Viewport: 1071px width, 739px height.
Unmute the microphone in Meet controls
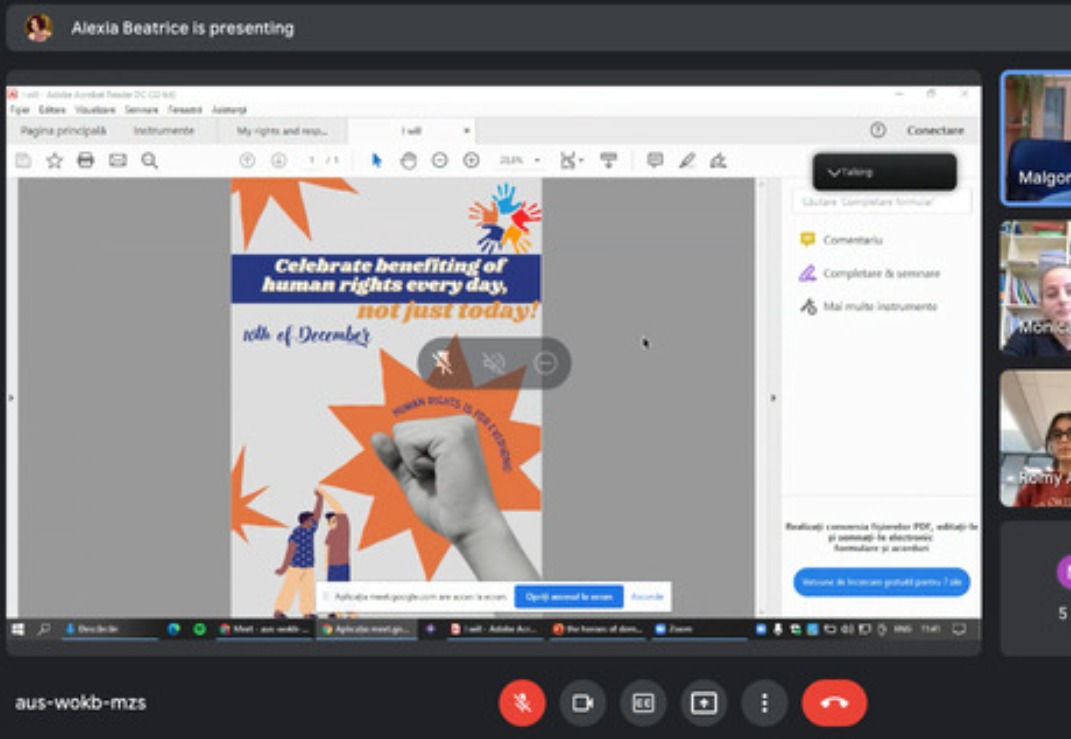[x=522, y=703]
